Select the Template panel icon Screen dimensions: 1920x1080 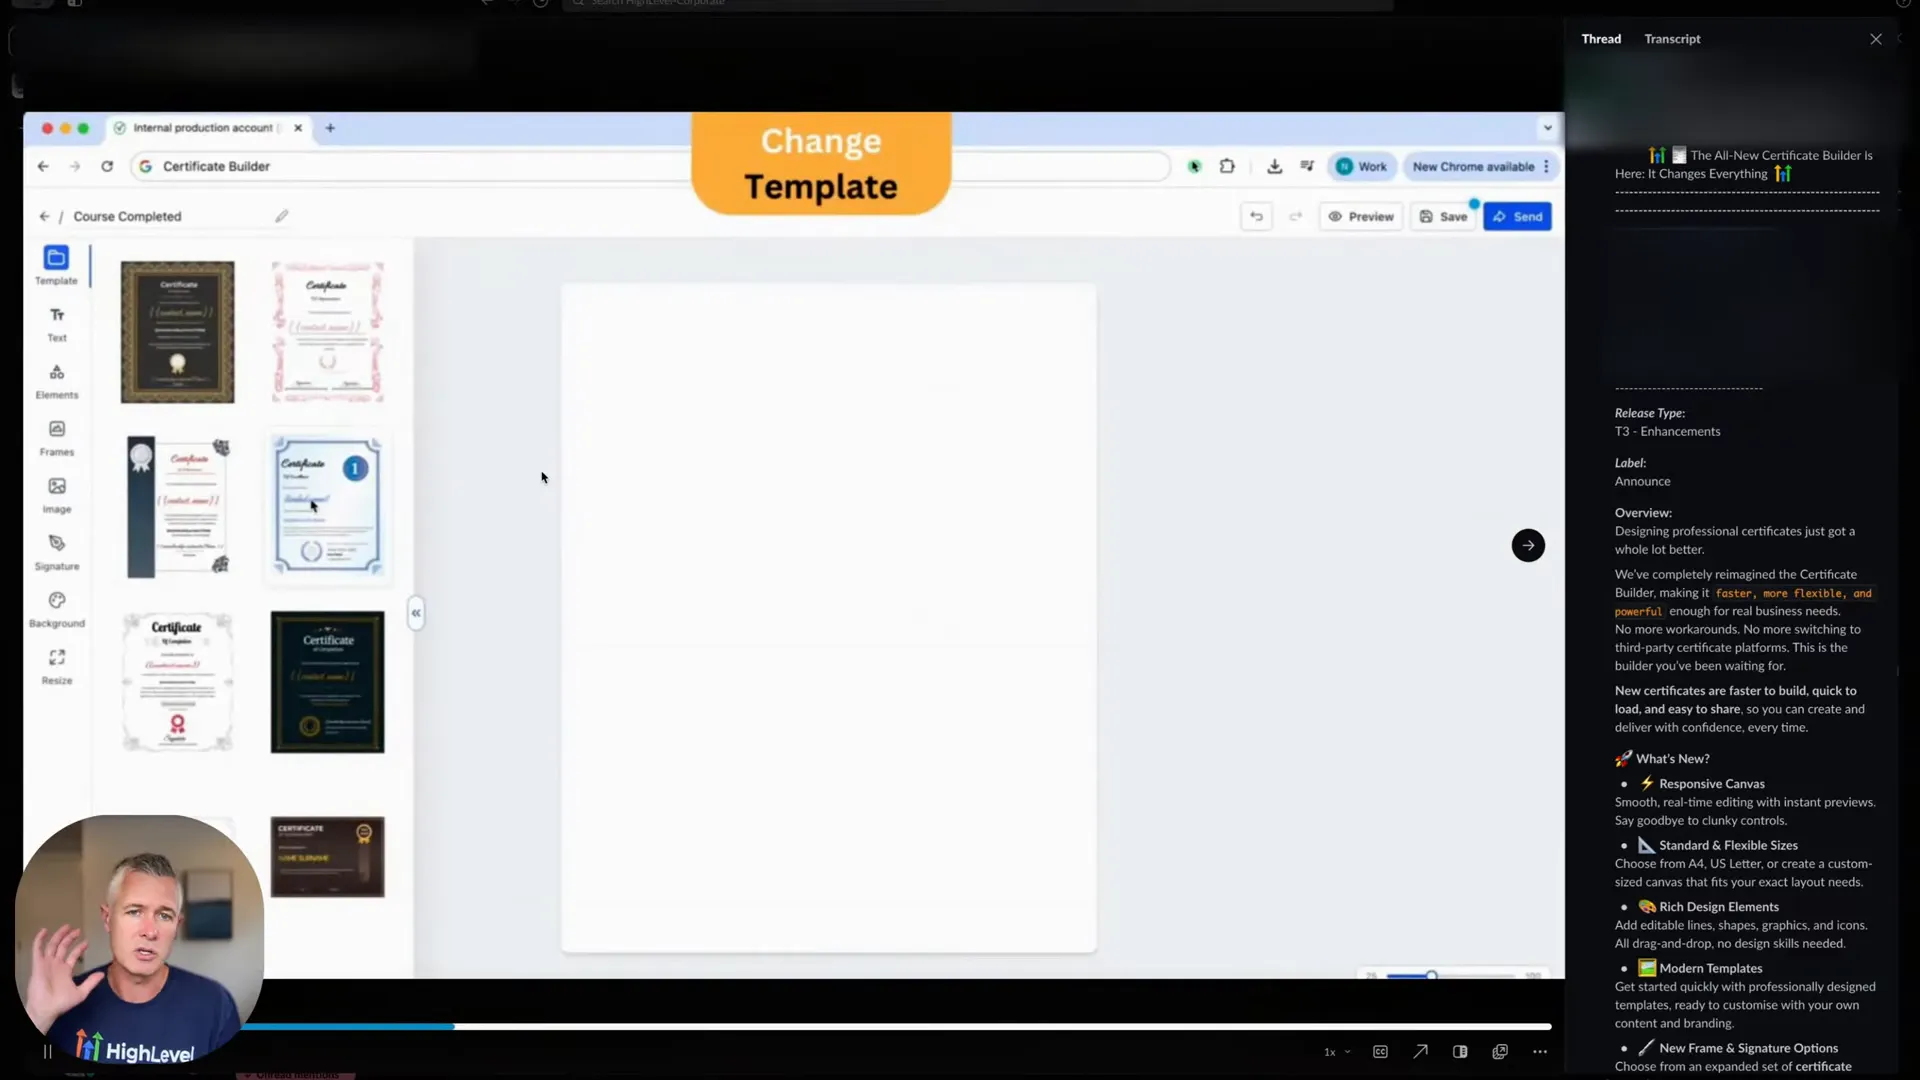point(55,265)
